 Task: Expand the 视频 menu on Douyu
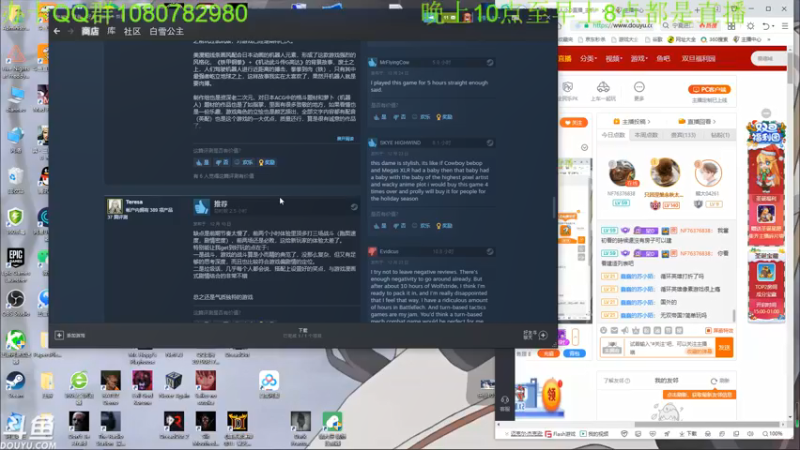(613, 59)
